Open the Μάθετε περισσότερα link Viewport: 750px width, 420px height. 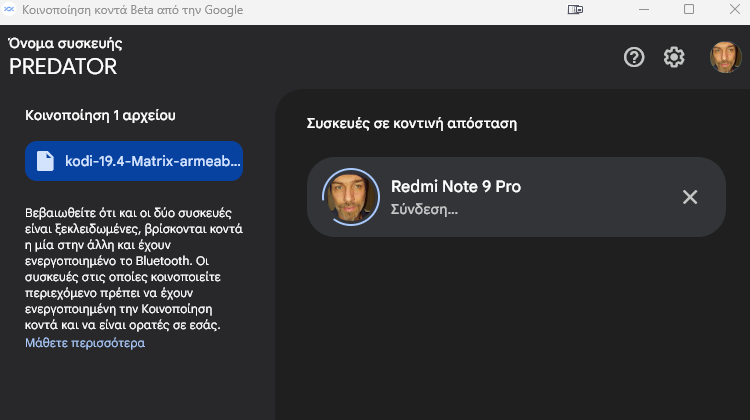tap(85, 343)
